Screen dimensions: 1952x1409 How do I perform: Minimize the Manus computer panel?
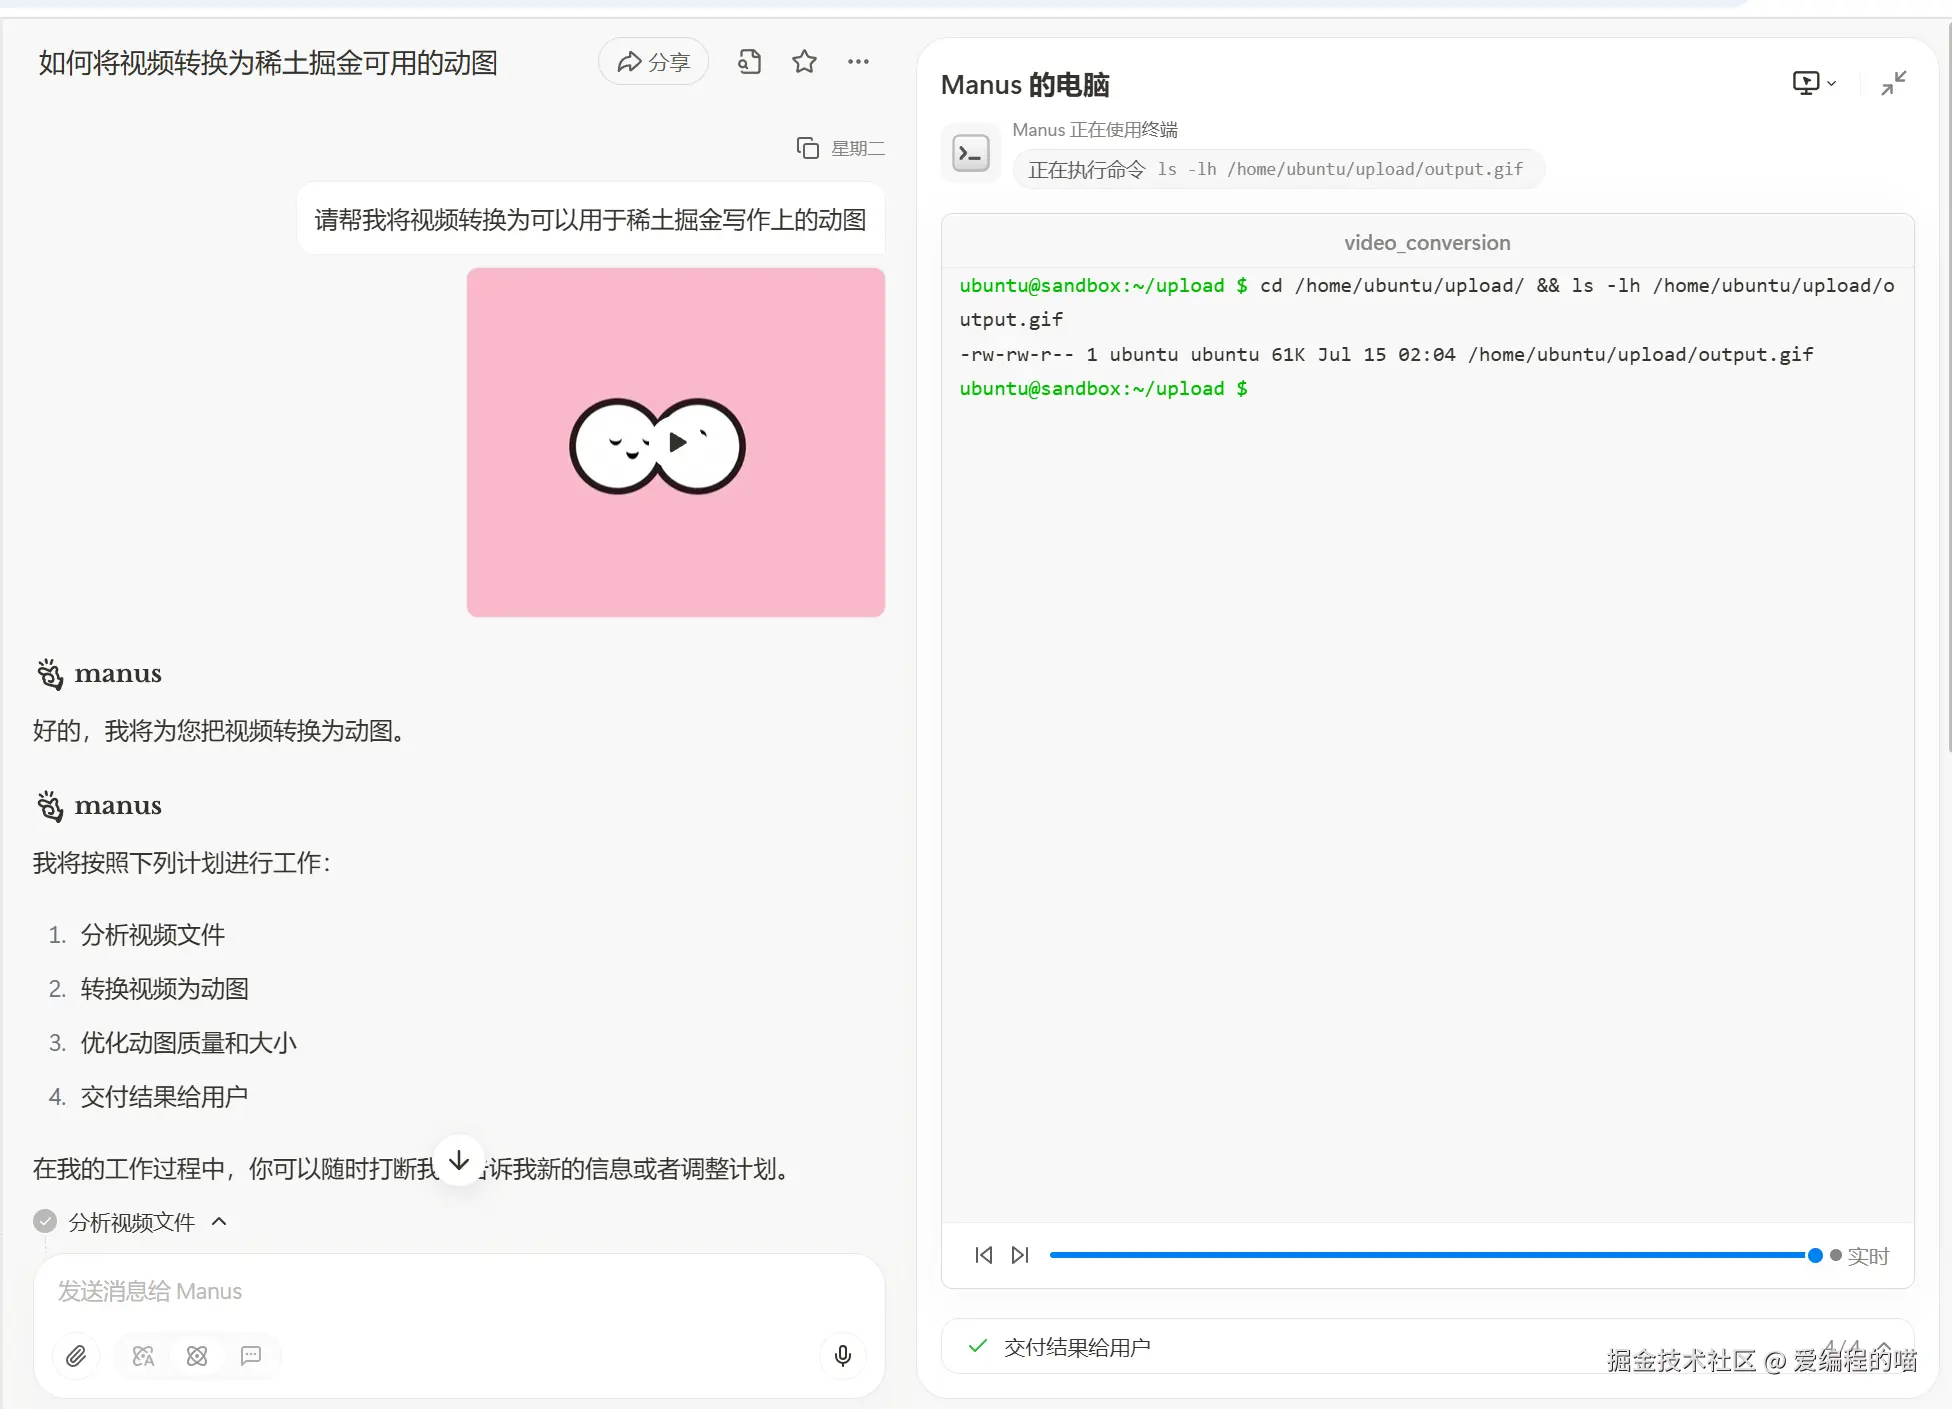(x=1893, y=83)
